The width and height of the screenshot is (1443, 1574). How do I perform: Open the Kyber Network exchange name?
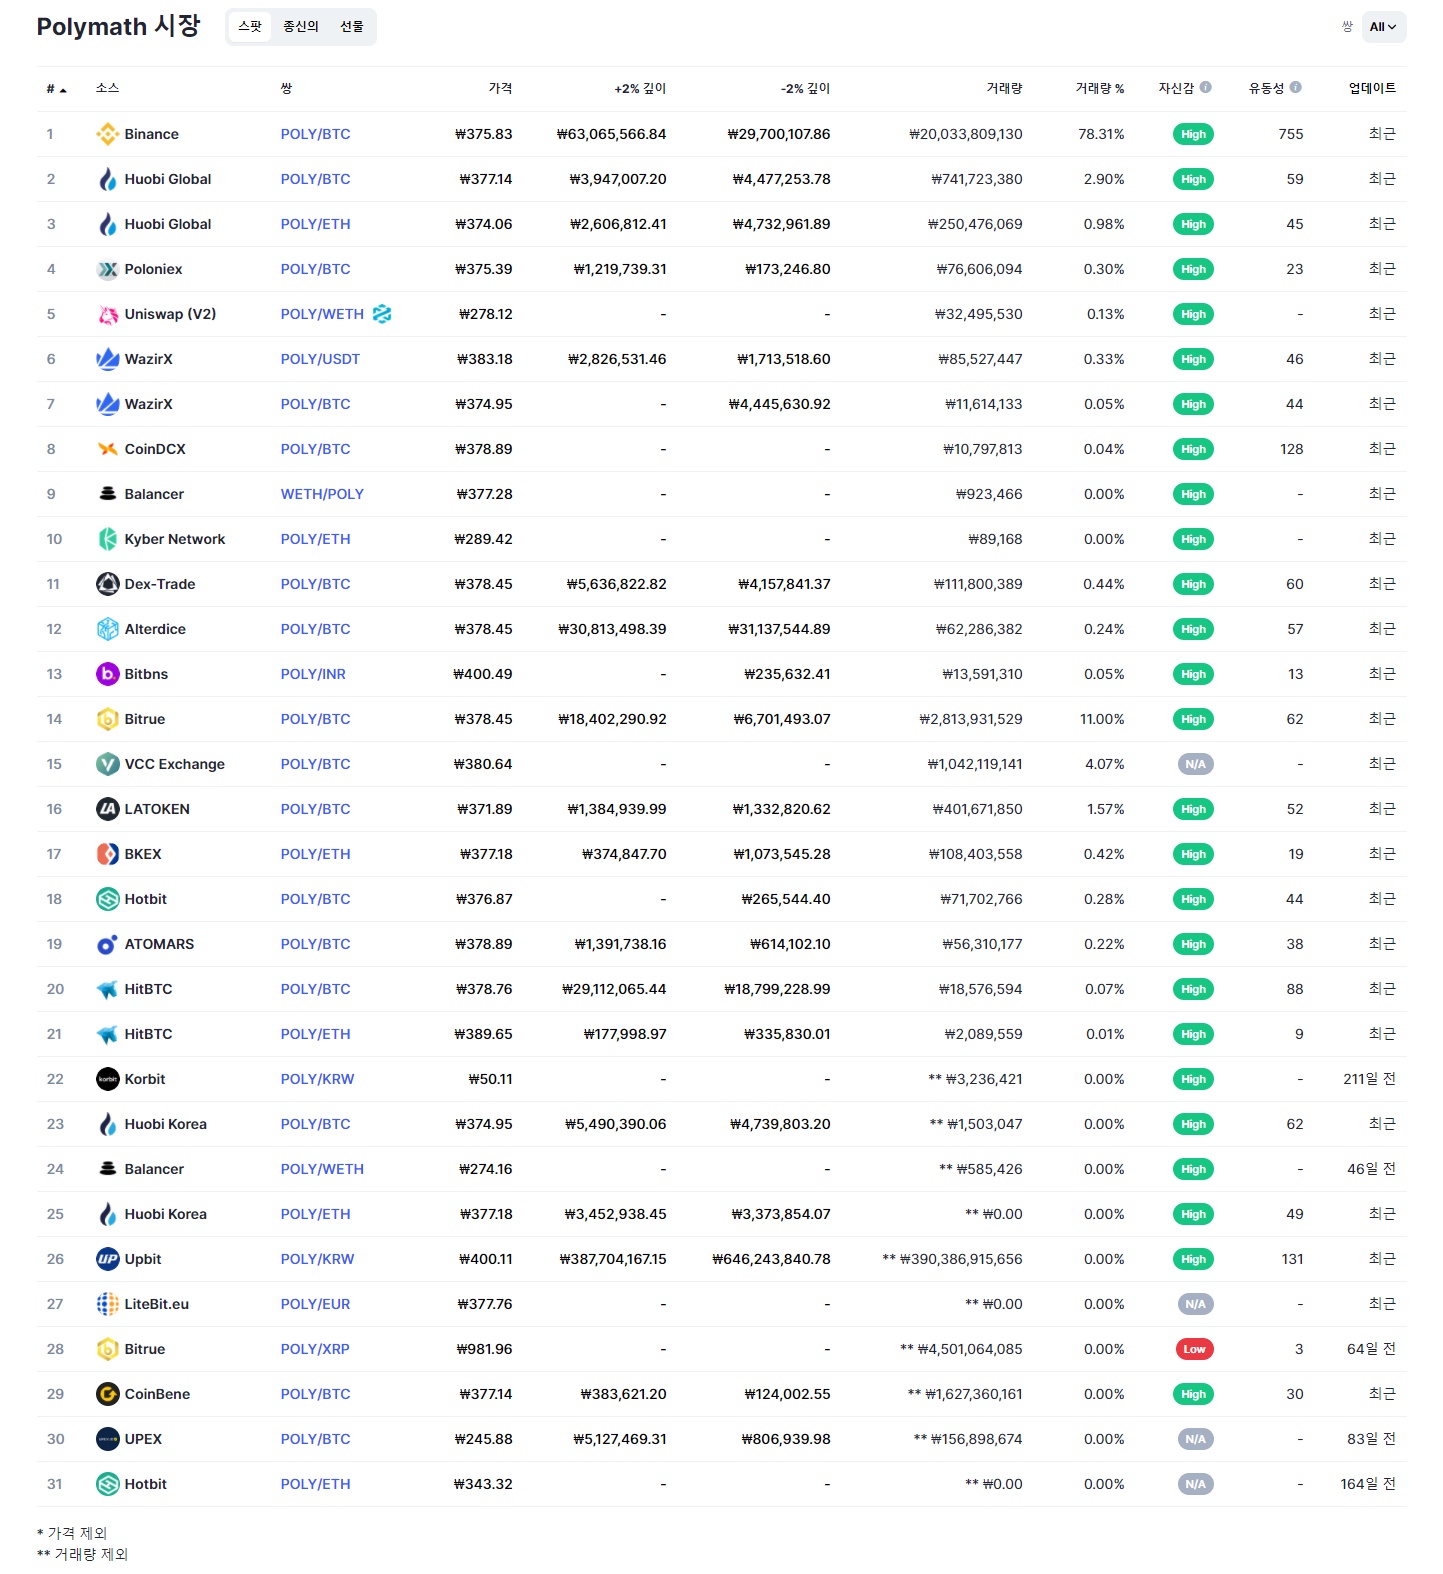[x=175, y=539]
